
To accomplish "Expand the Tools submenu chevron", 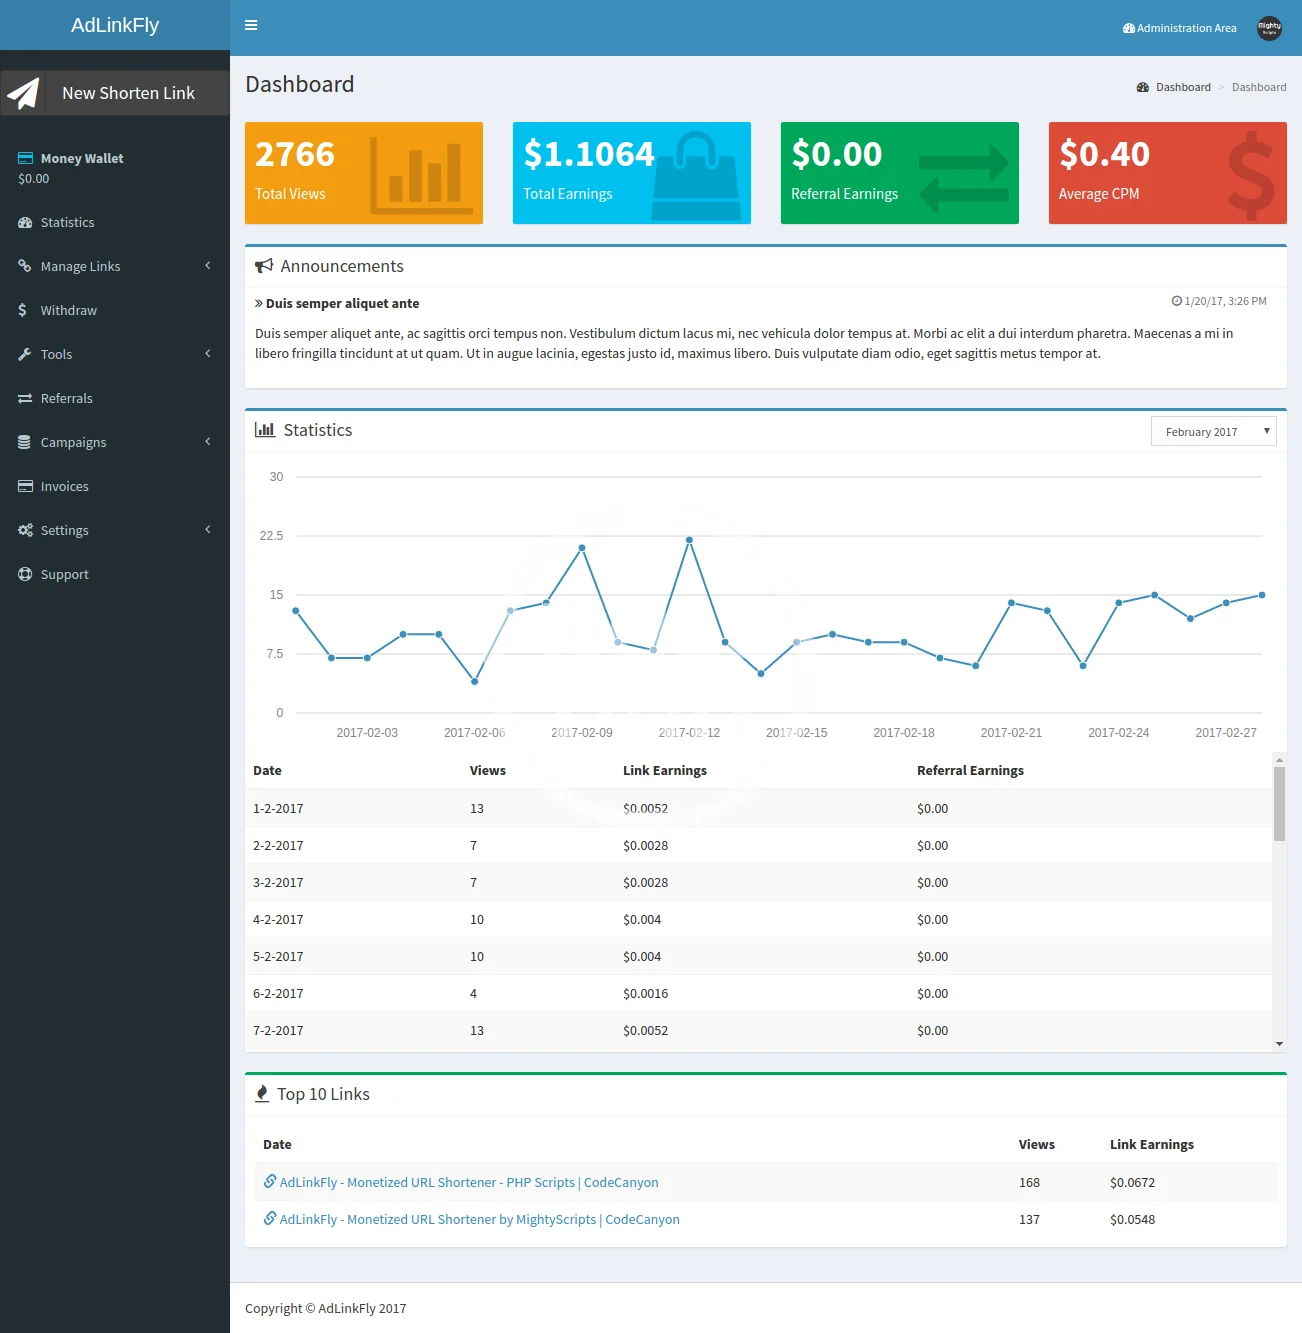I will tap(208, 354).
